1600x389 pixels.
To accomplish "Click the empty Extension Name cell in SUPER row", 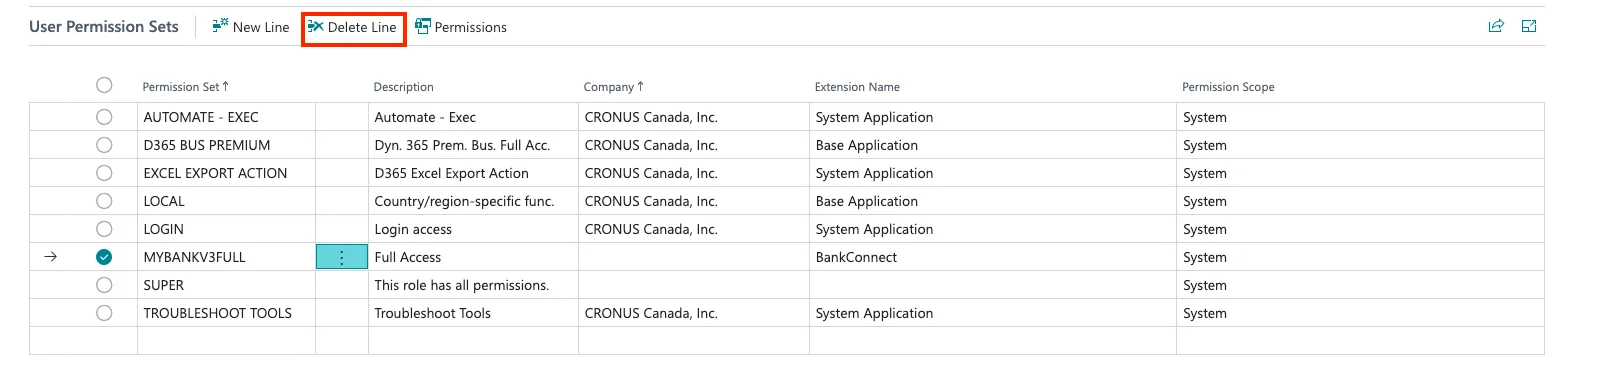I will tap(993, 285).
